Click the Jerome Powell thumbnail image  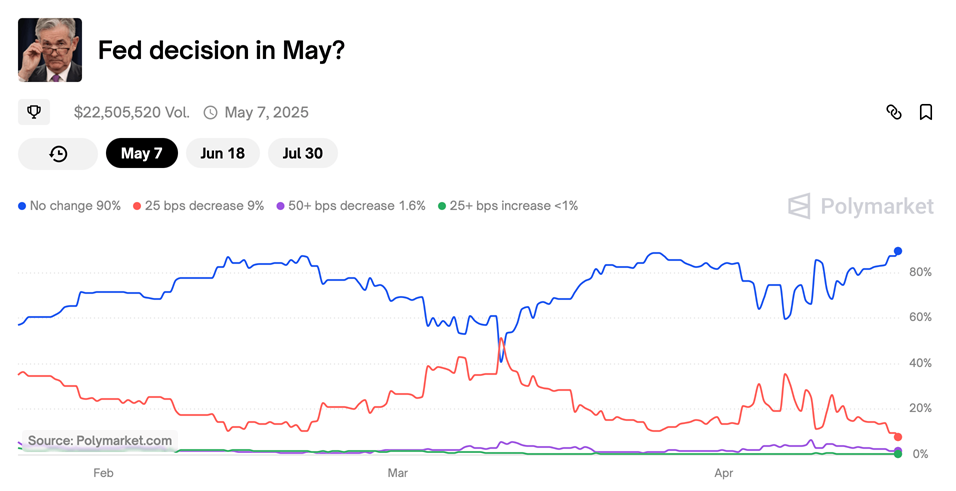pyautogui.click(x=50, y=50)
